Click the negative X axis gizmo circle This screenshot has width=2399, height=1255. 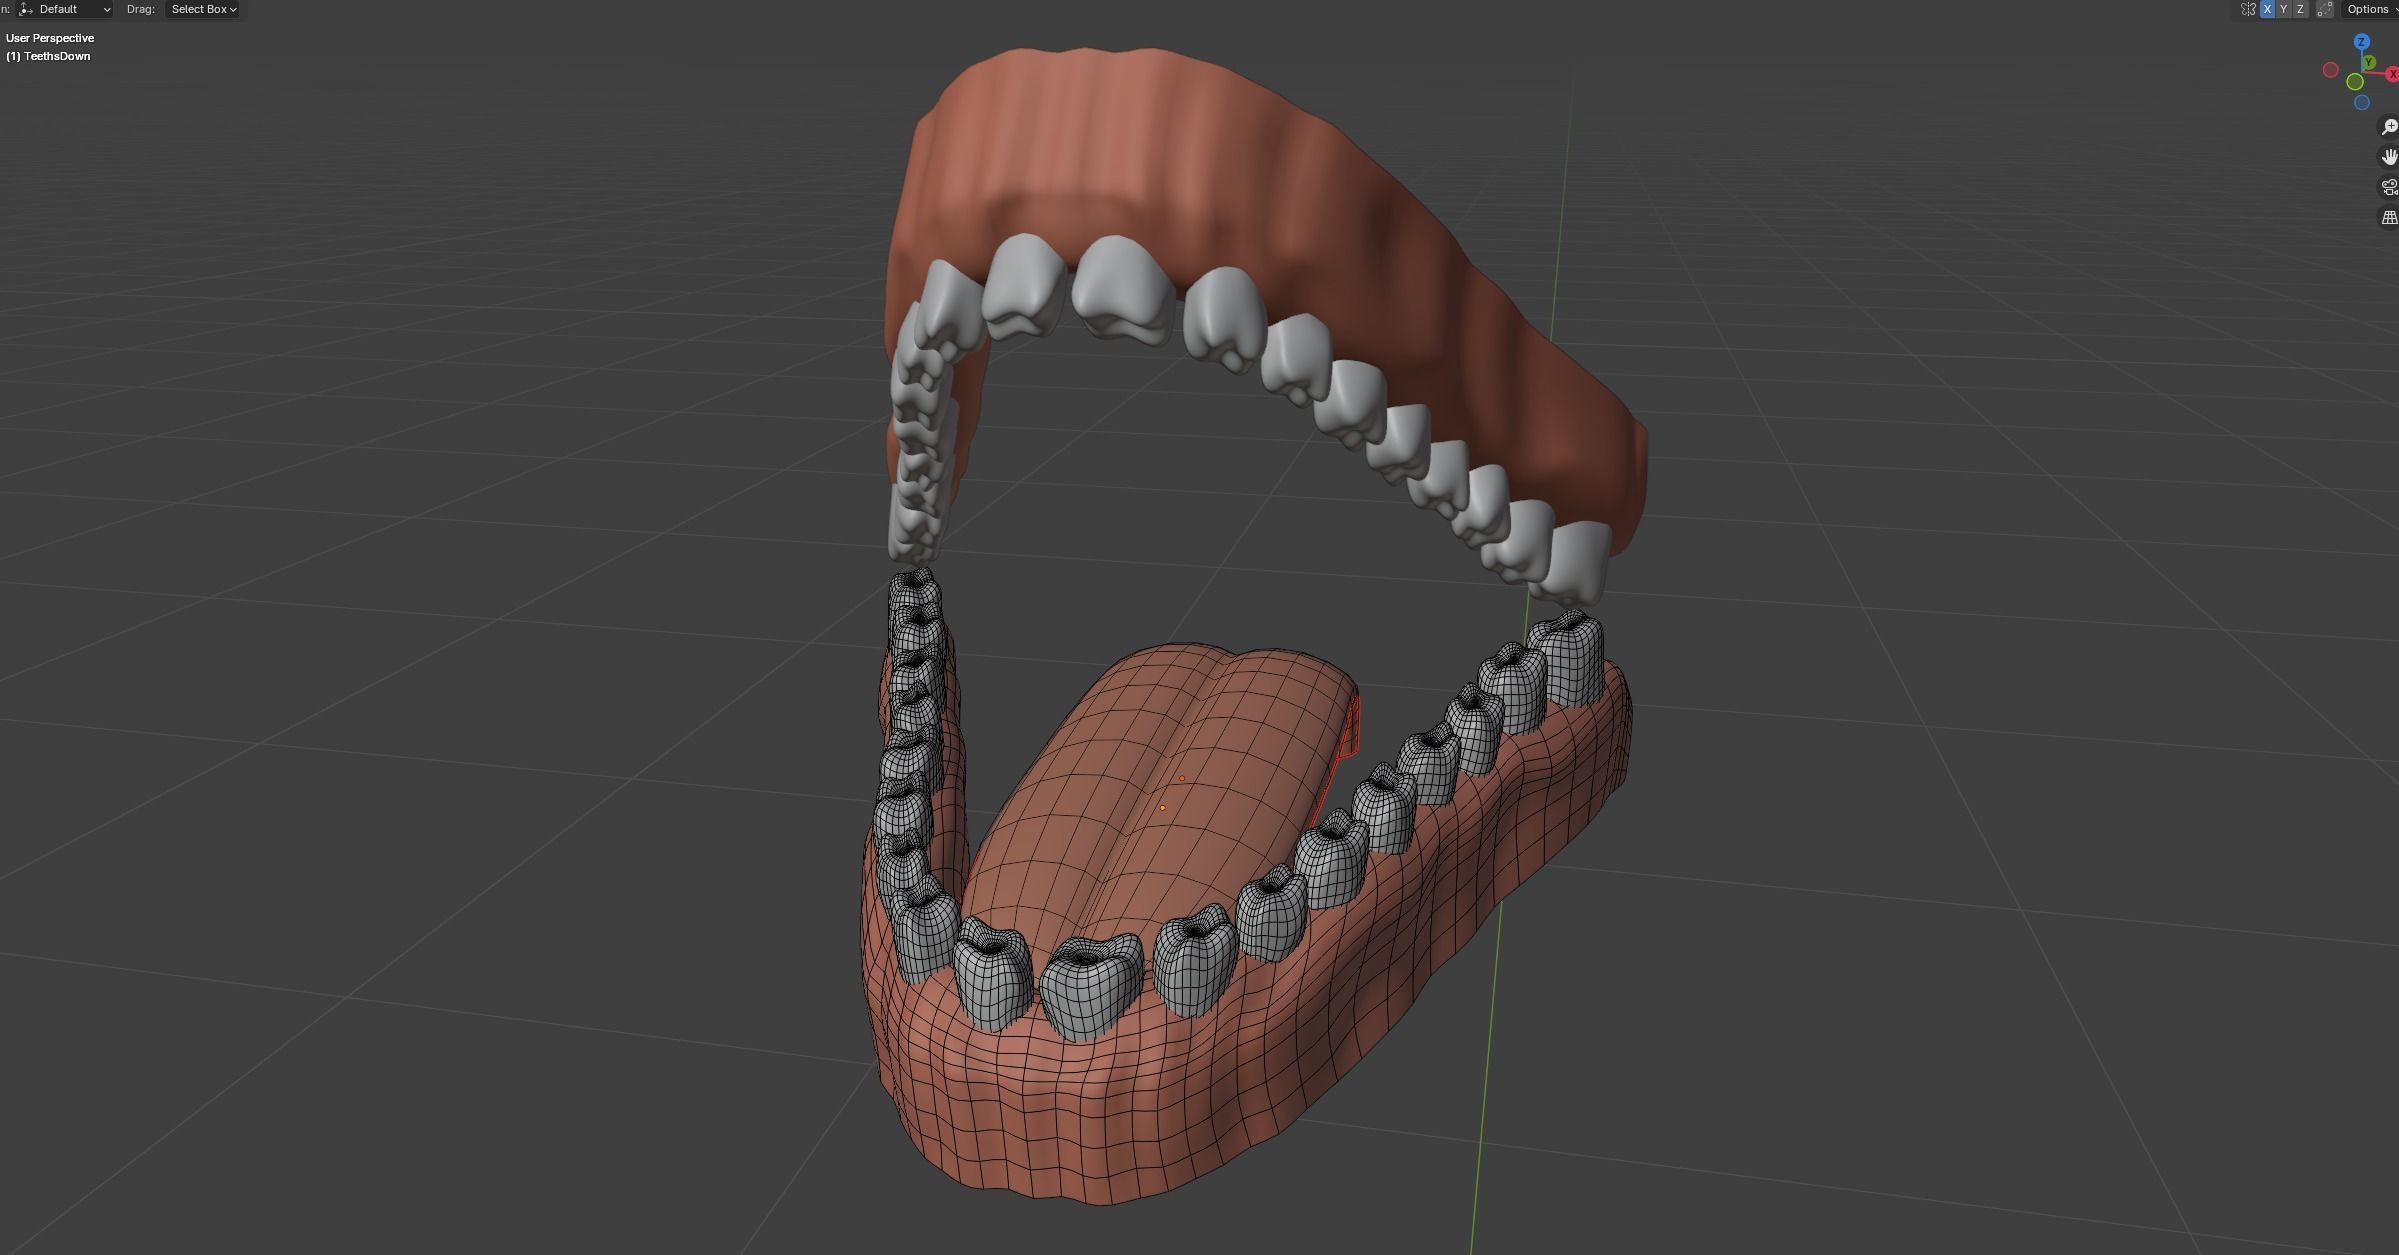point(2330,70)
